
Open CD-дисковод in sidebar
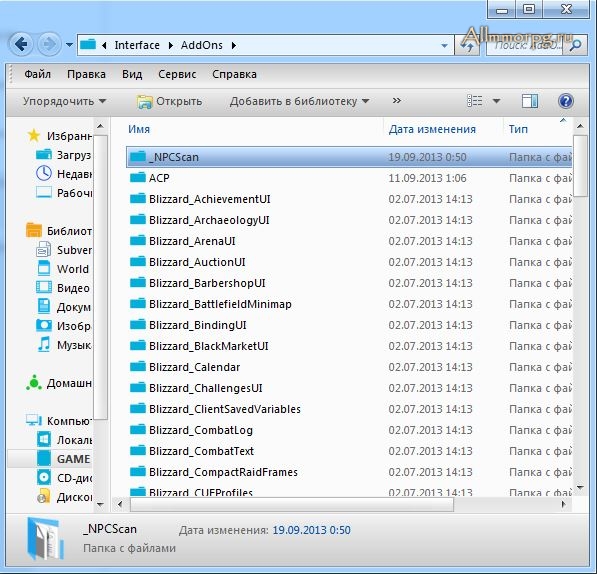64,478
